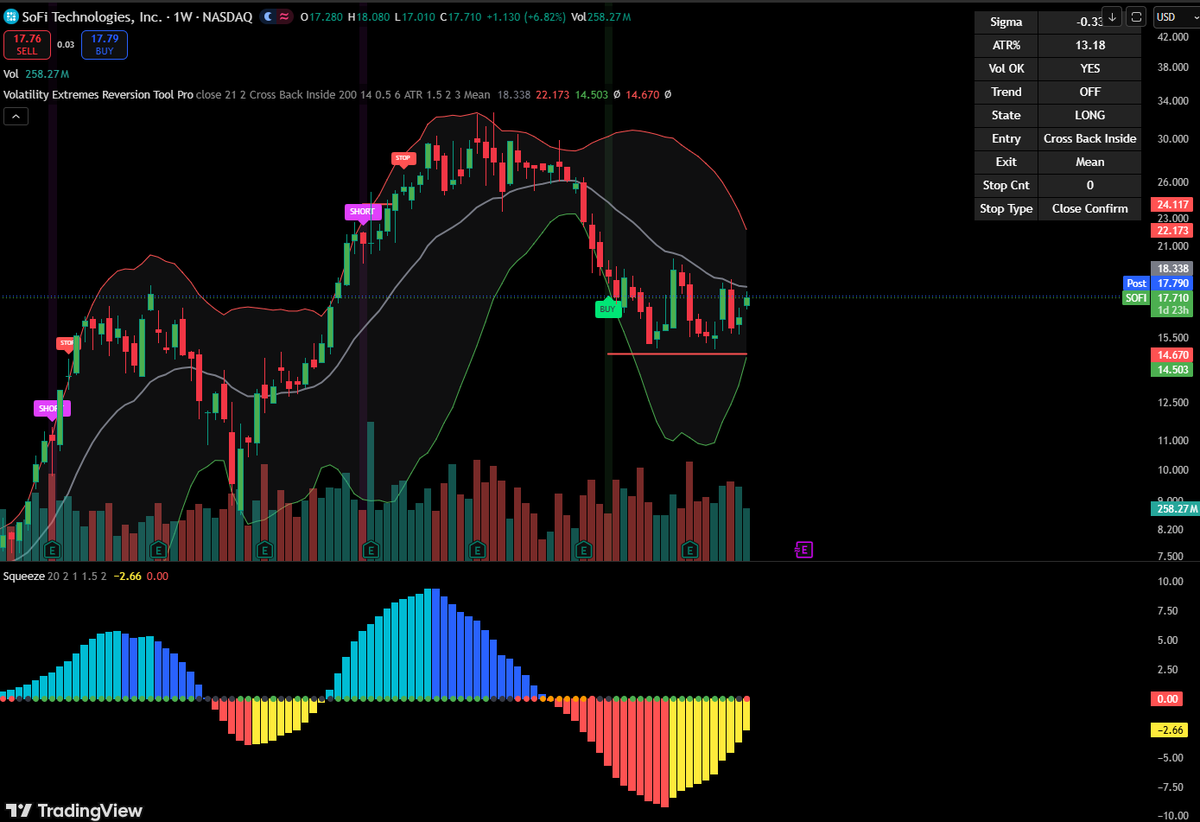Image resolution: width=1200 pixels, height=822 pixels.
Task: Select the Vol indicator legend
Action: pyautogui.click(x=11, y=73)
